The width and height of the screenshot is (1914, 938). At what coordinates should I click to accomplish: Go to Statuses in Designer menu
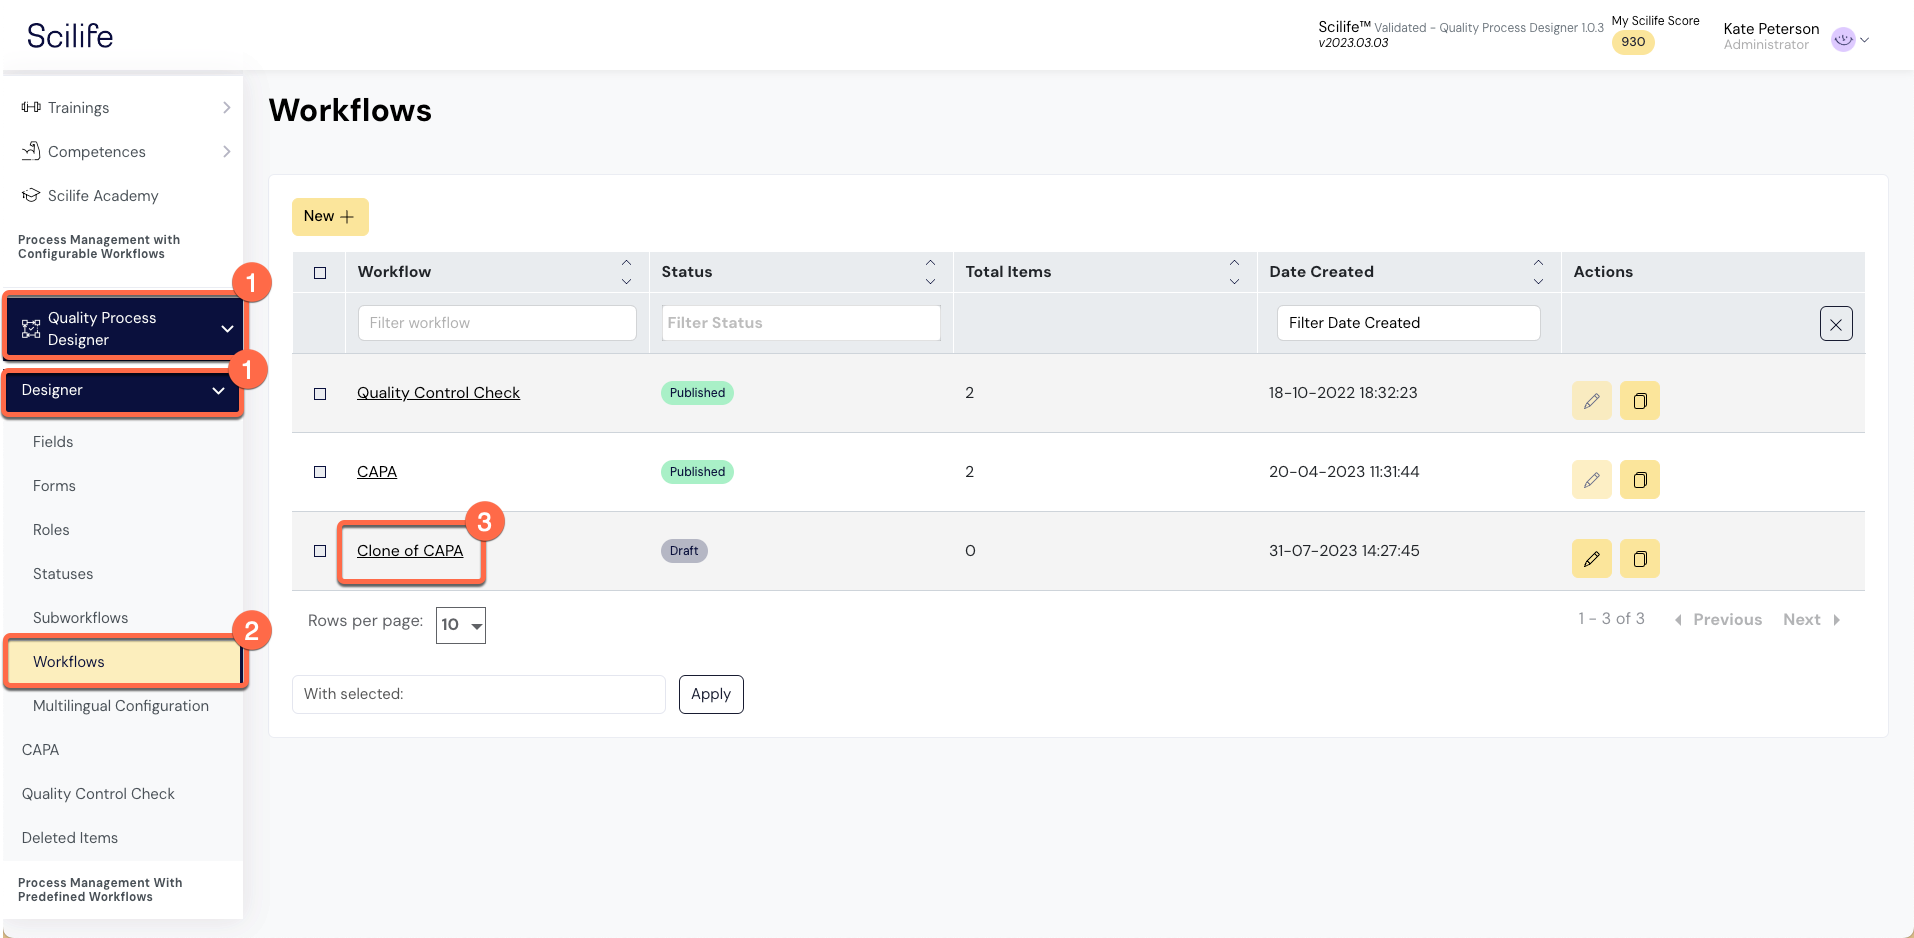(63, 574)
